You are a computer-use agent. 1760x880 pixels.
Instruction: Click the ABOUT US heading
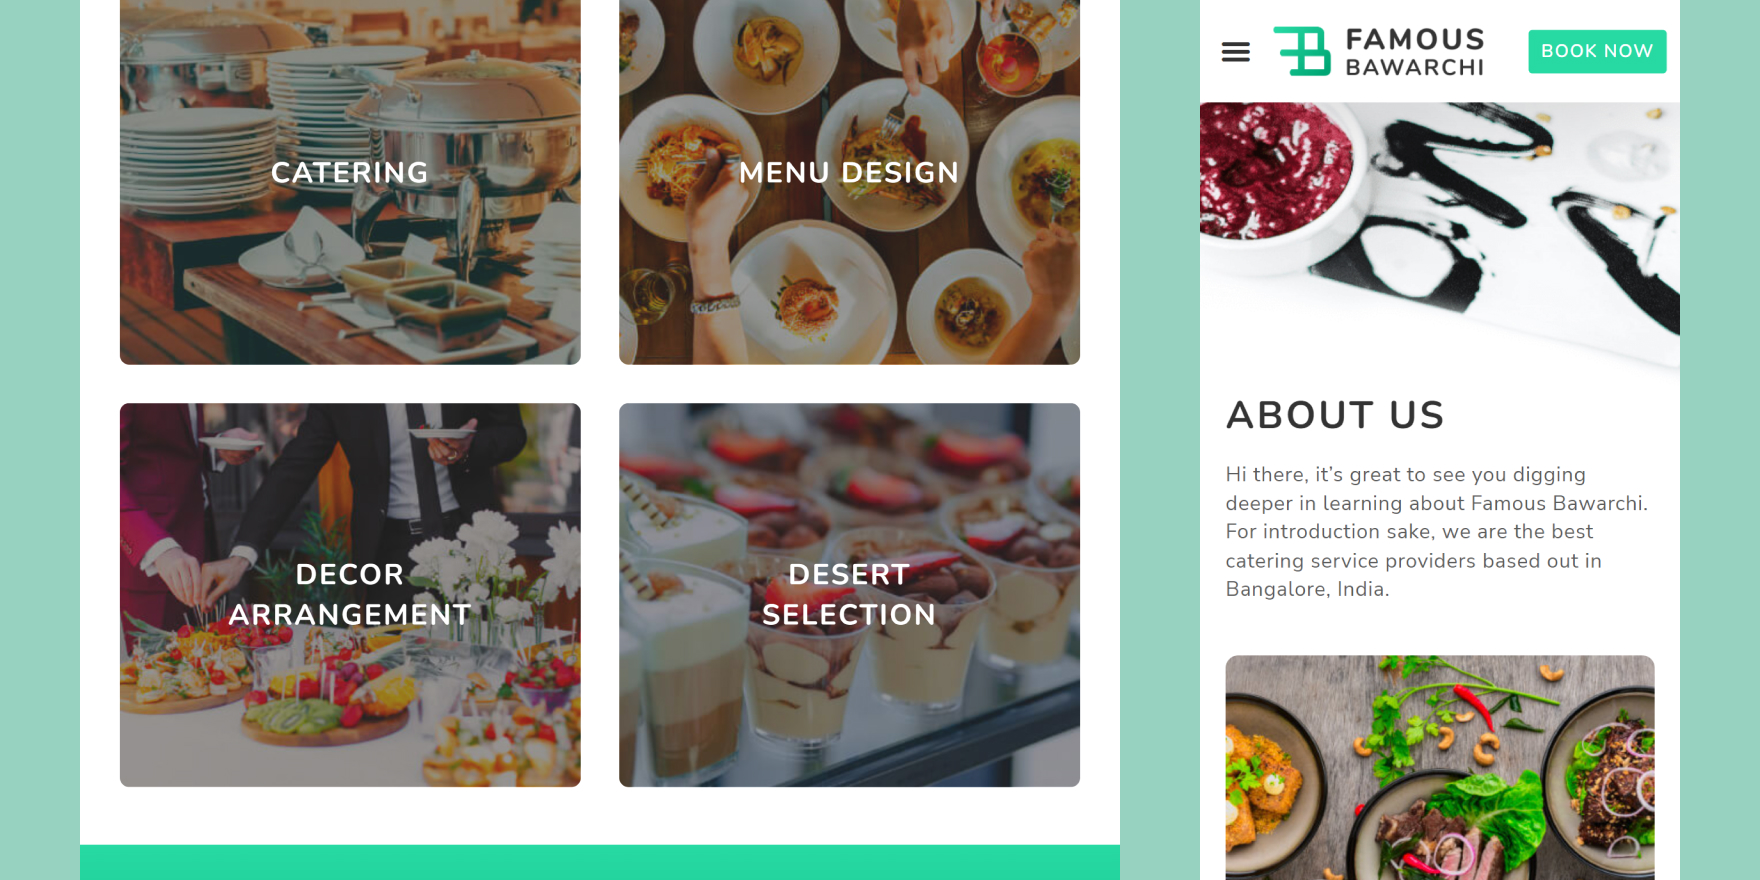(x=1335, y=415)
